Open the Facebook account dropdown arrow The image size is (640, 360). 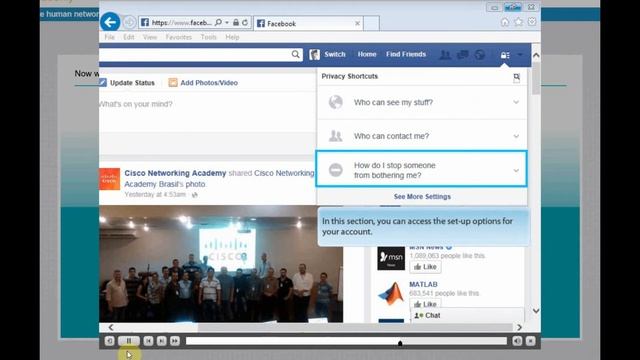520,55
